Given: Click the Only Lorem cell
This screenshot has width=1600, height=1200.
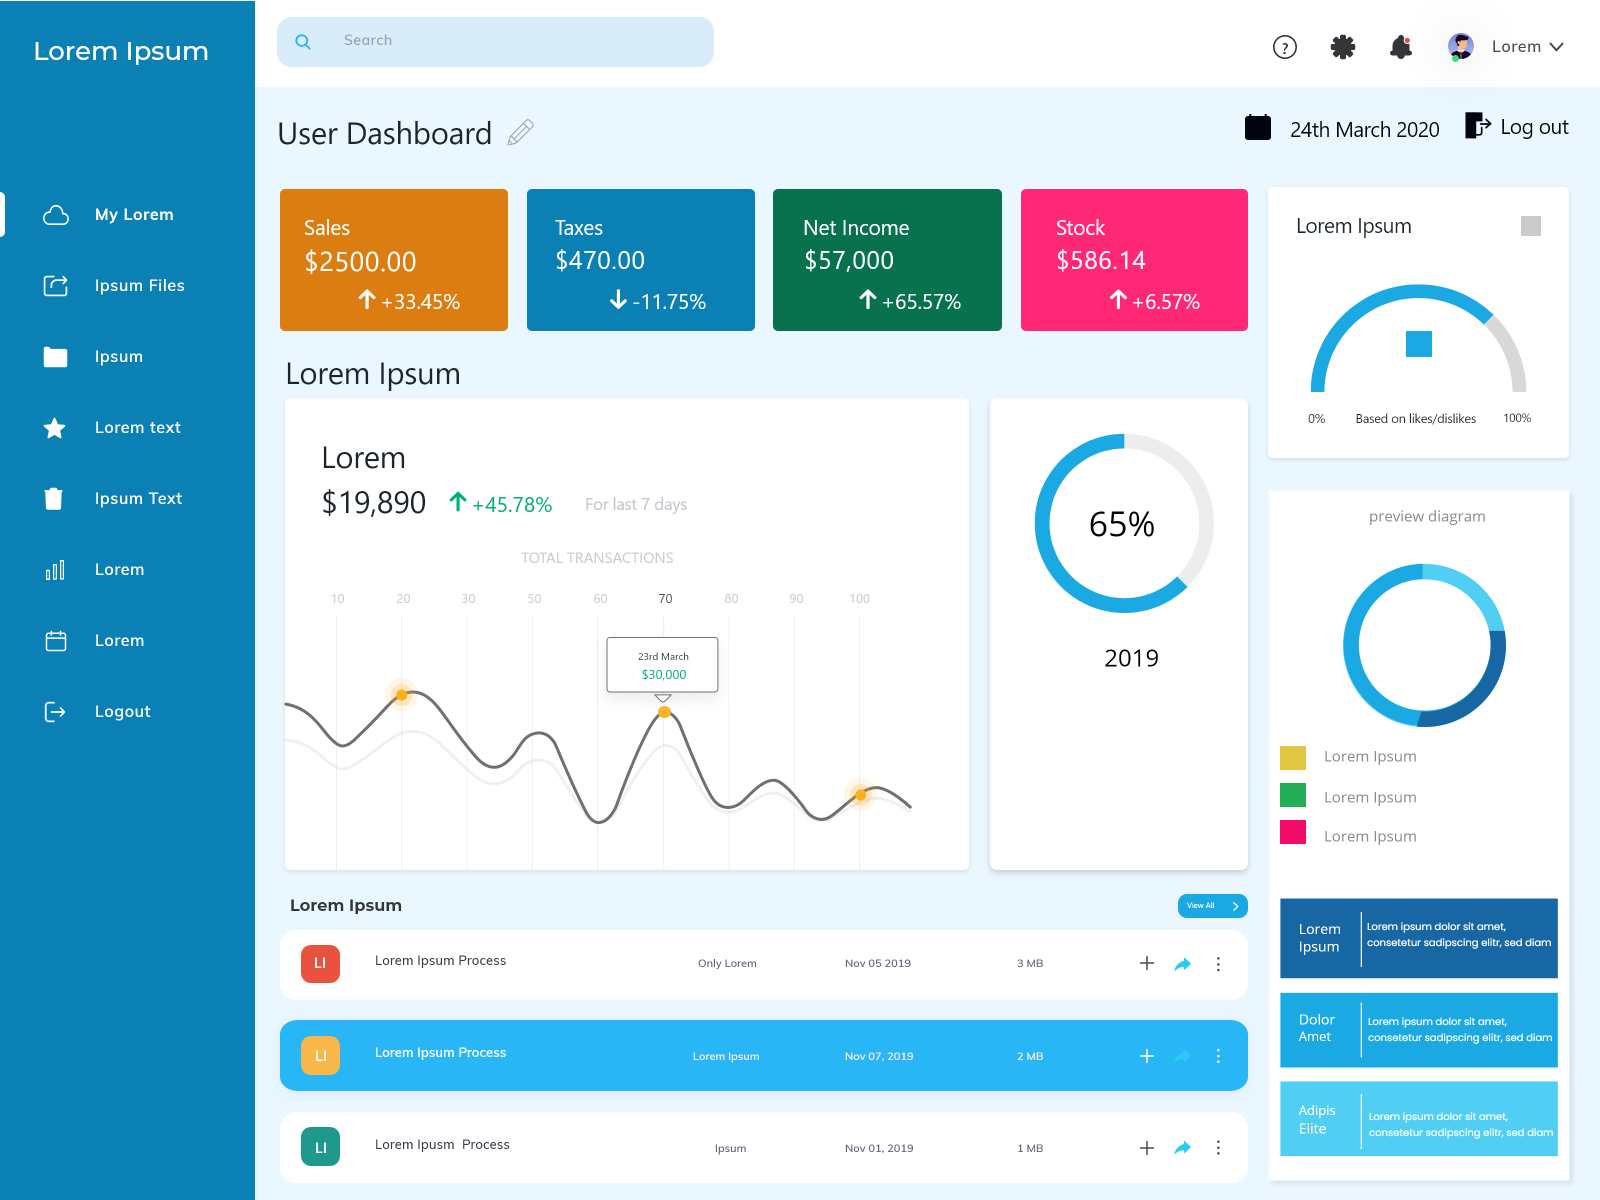Looking at the screenshot, I should coord(727,964).
